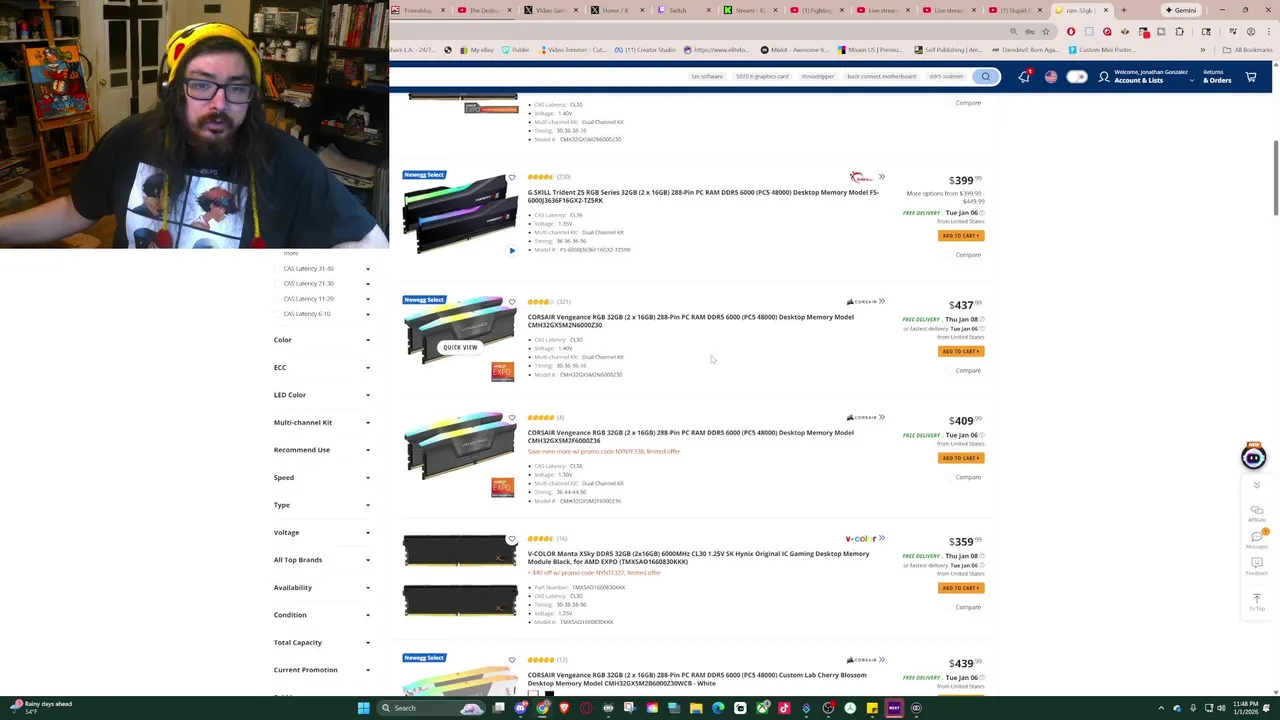Open the Windows Start button
This screenshot has height=720, width=1280.
(x=363, y=708)
